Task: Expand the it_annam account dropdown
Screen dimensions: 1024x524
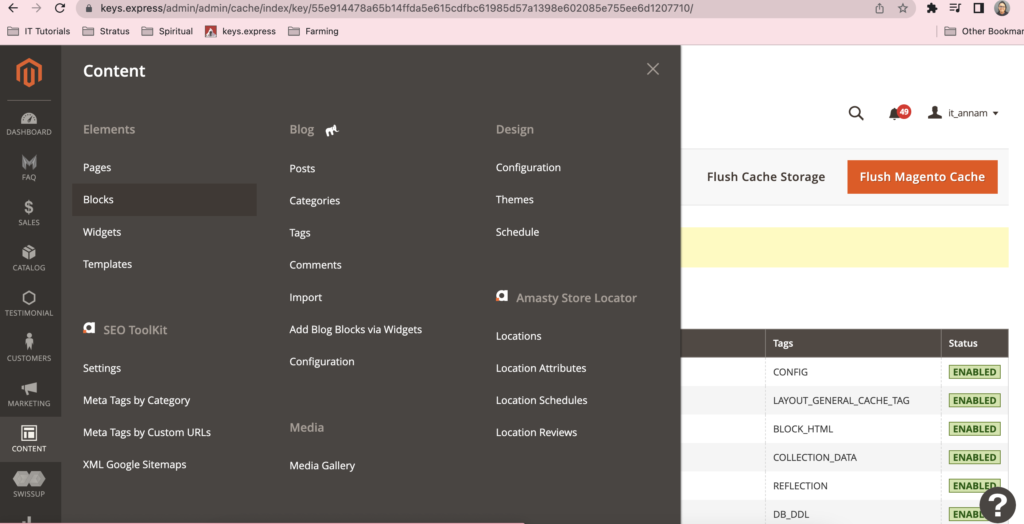Action: [964, 113]
